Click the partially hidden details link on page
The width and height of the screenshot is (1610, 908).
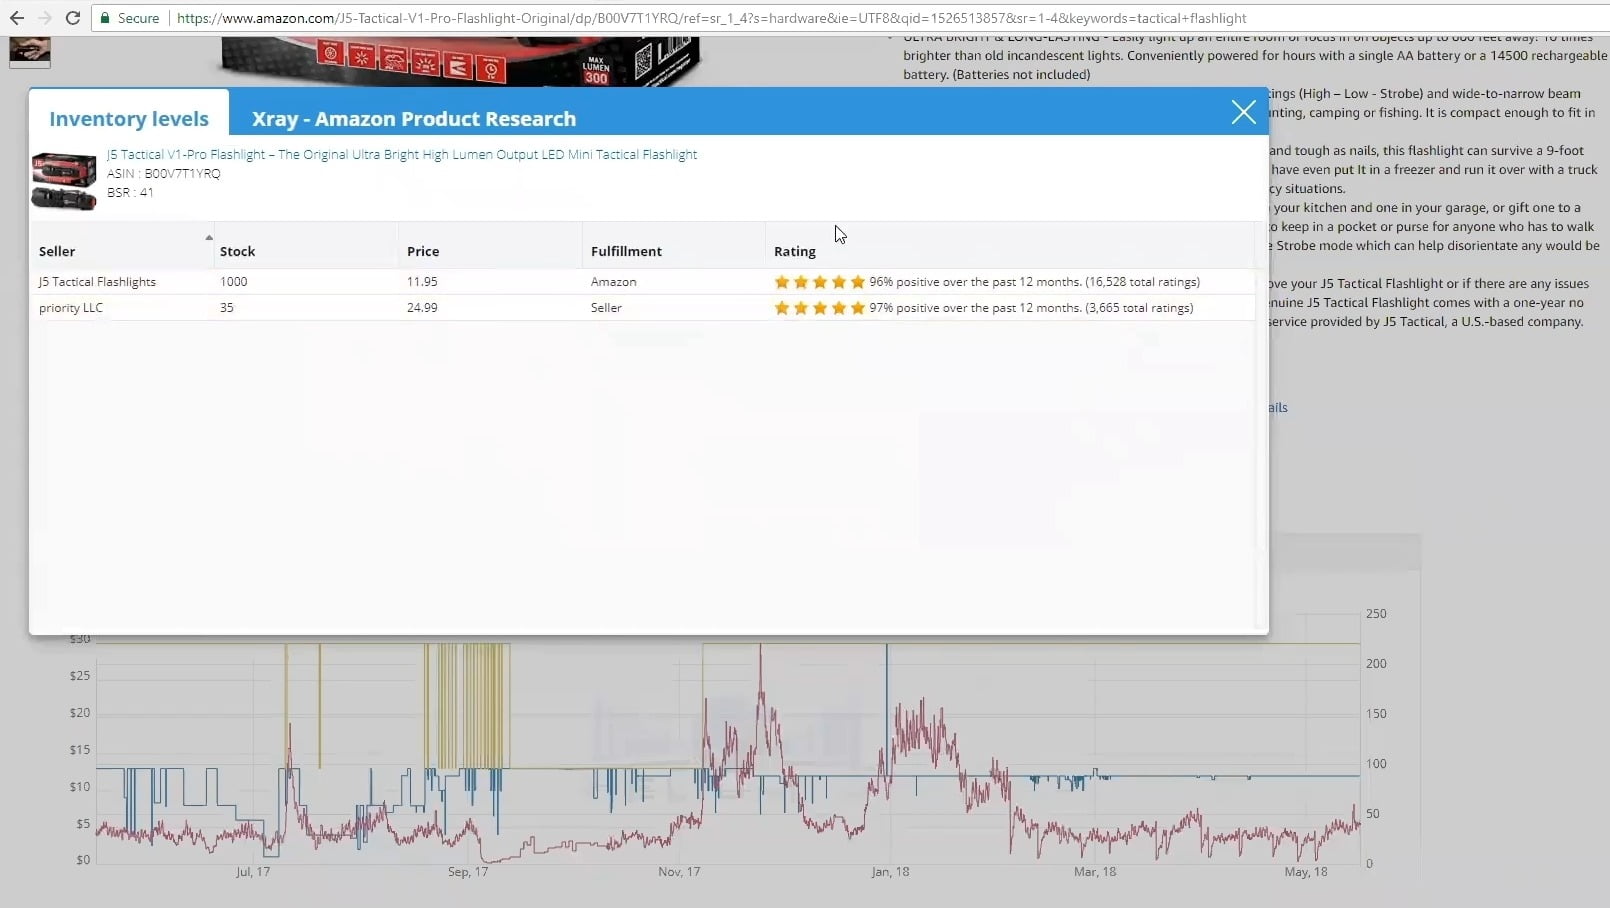(1278, 407)
